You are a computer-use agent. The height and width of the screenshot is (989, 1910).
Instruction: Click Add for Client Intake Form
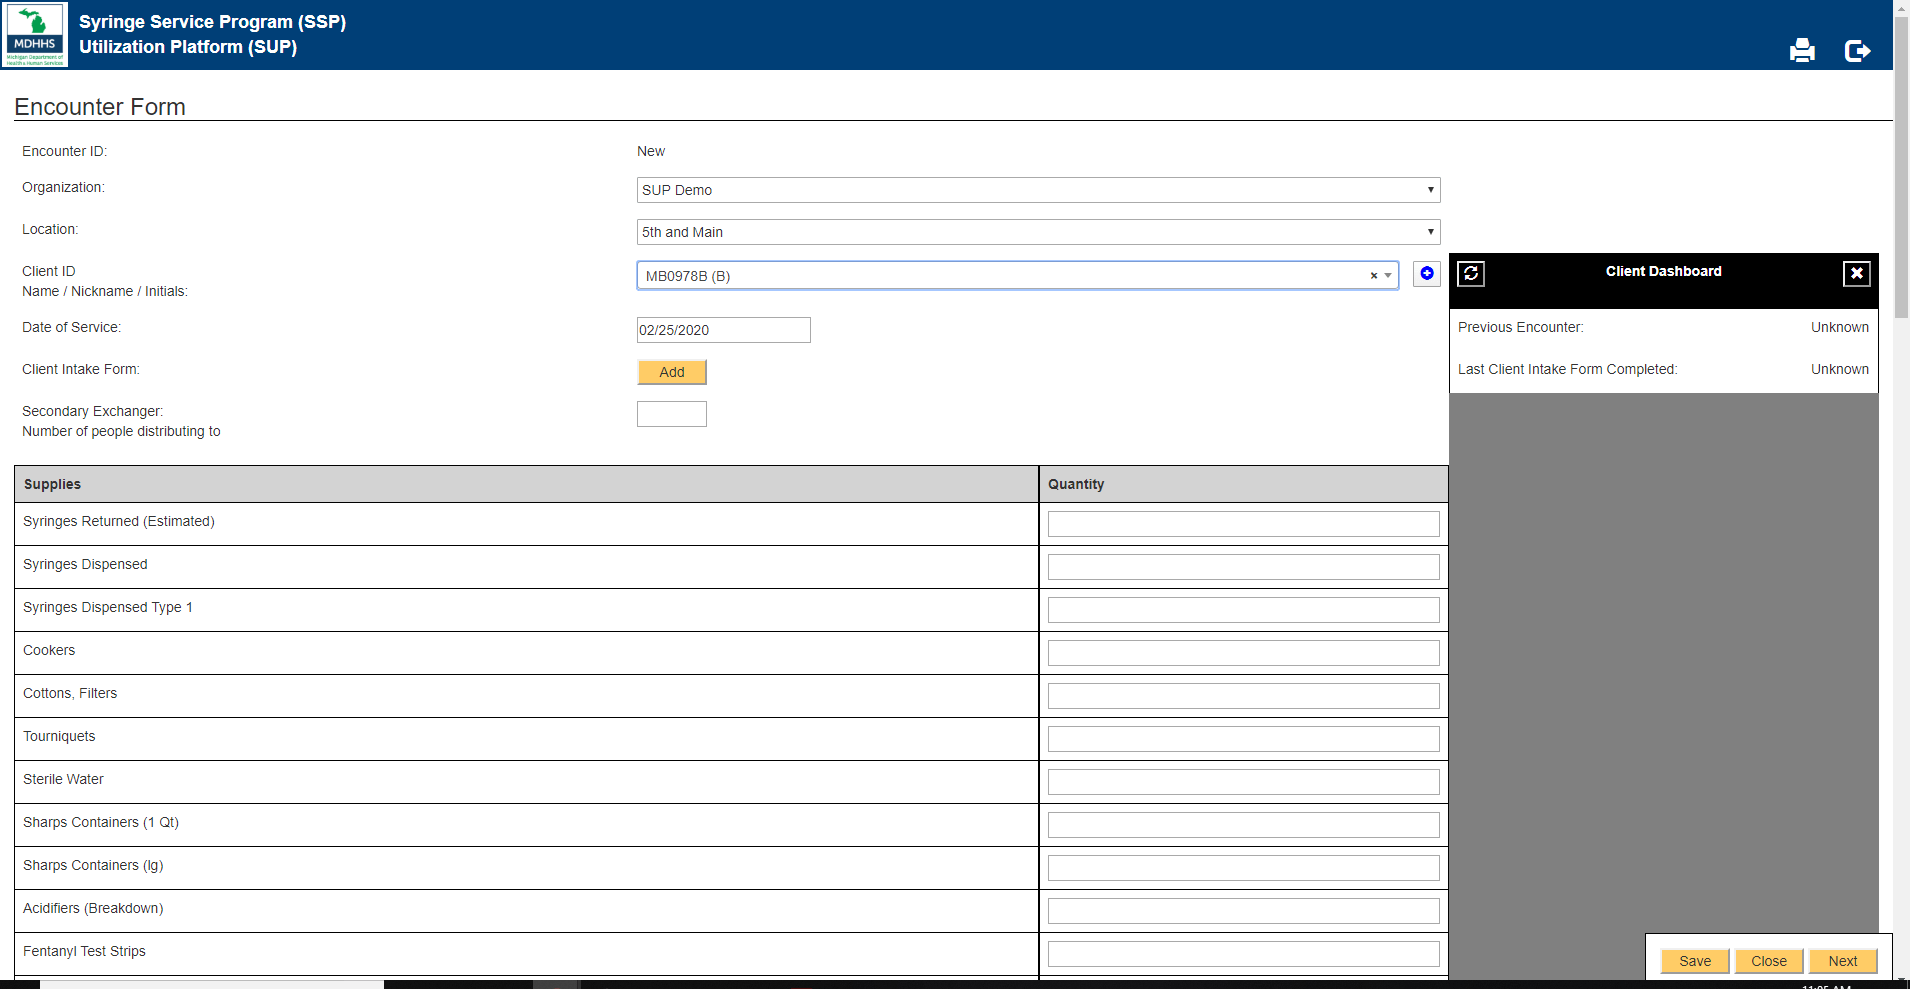tap(671, 372)
